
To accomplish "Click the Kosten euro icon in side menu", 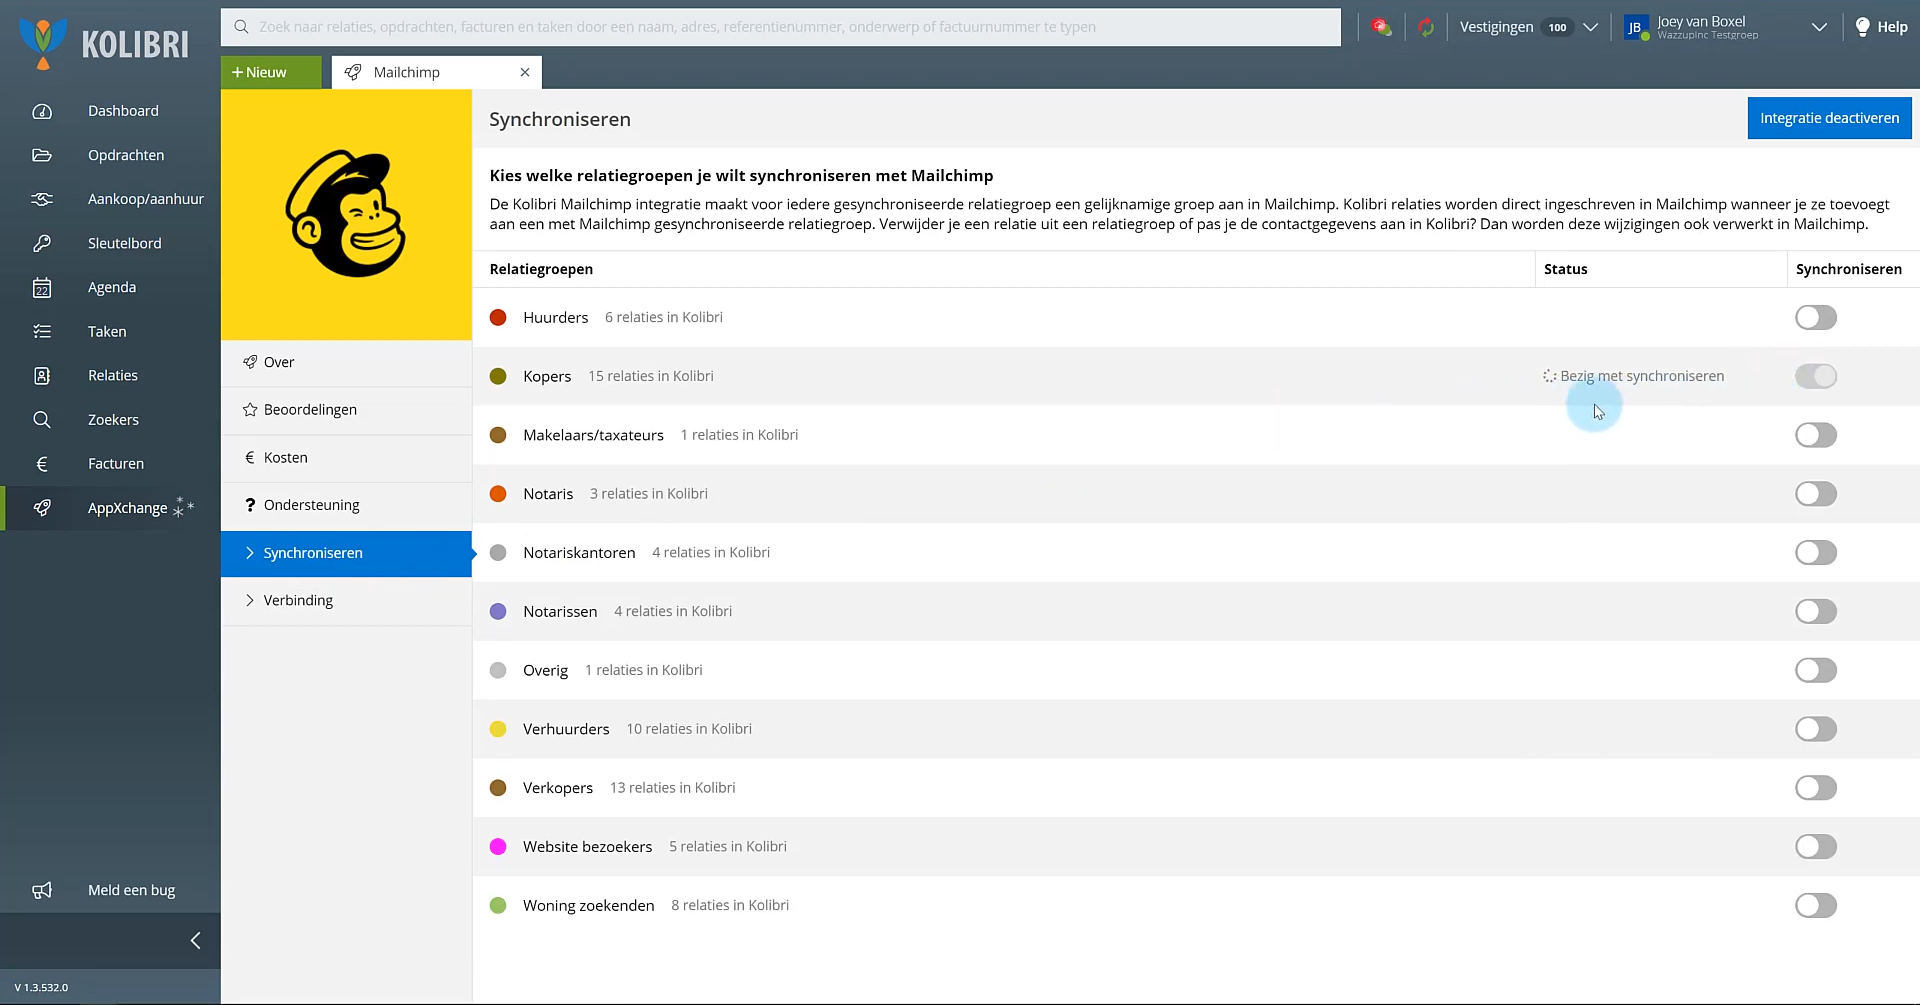I will click(x=250, y=458).
